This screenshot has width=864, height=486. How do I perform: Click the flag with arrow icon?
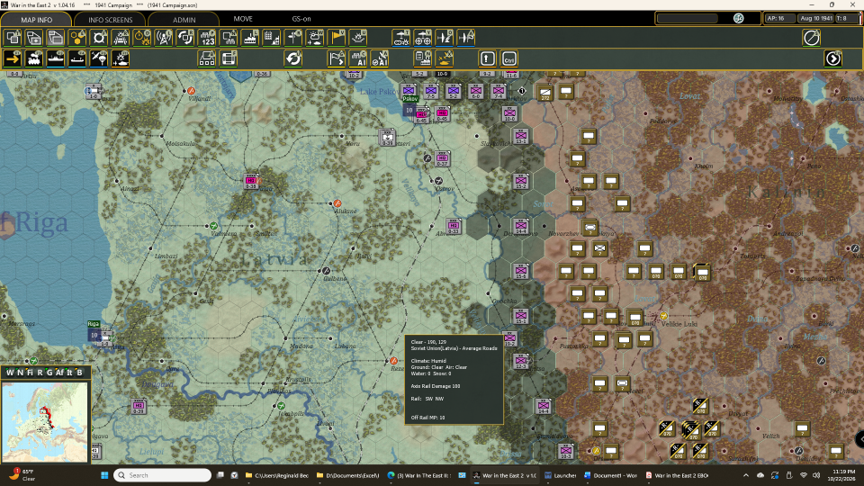point(337,58)
